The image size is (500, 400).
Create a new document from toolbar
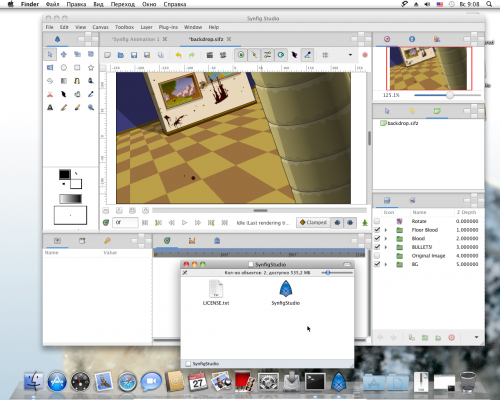tap(107, 55)
